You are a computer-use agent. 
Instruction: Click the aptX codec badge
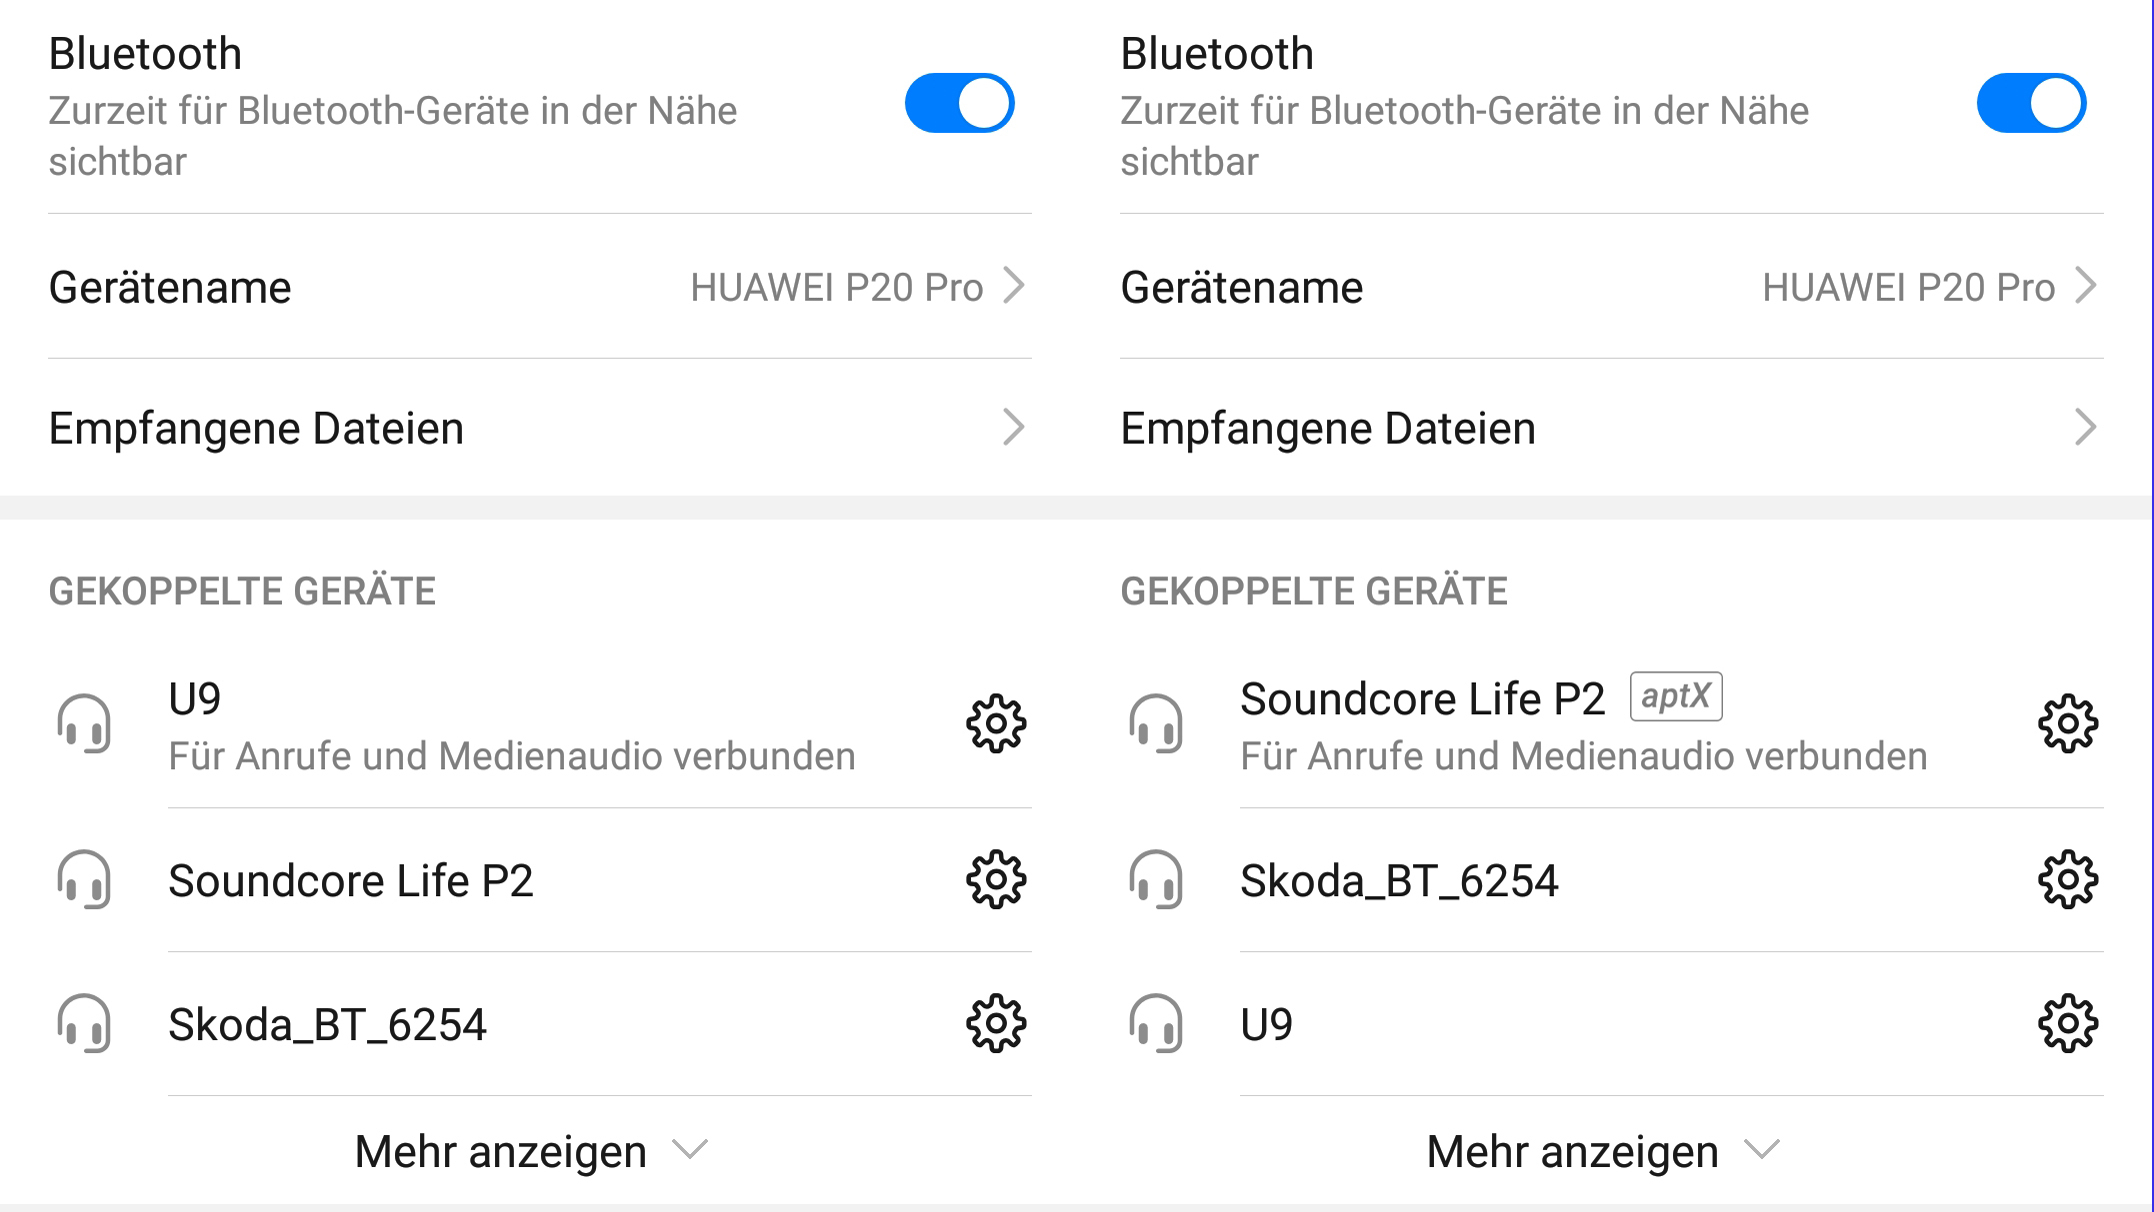pyautogui.click(x=1675, y=696)
